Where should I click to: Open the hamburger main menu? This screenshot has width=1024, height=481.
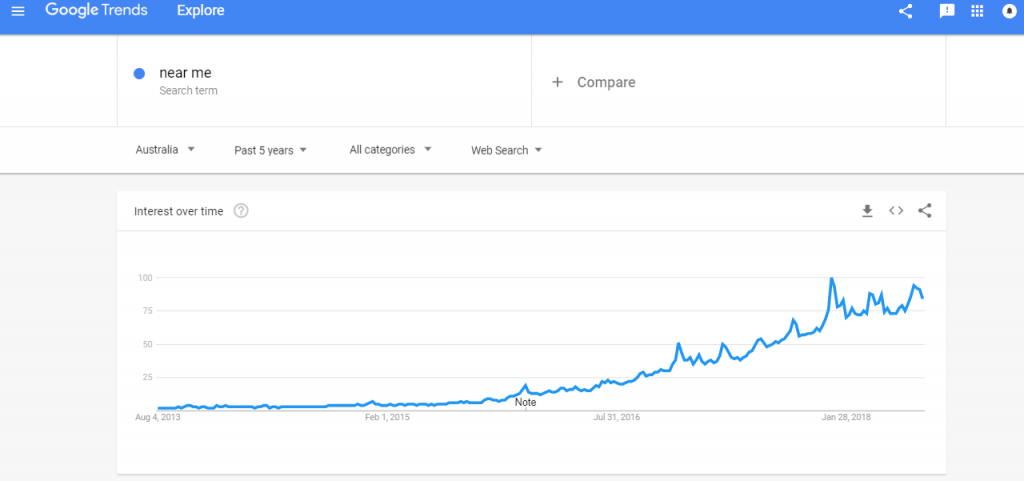tap(18, 11)
